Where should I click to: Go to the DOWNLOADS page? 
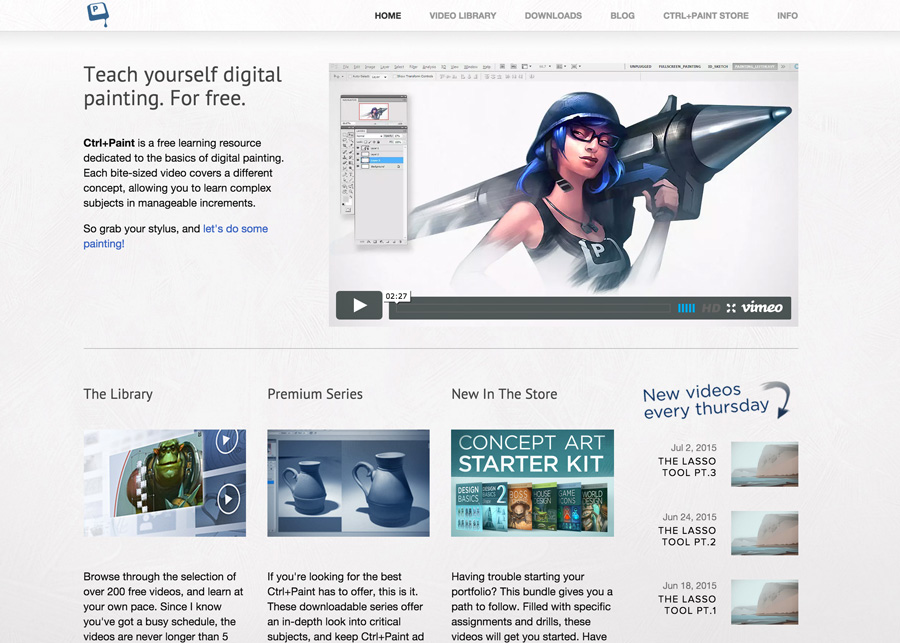(553, 16)
